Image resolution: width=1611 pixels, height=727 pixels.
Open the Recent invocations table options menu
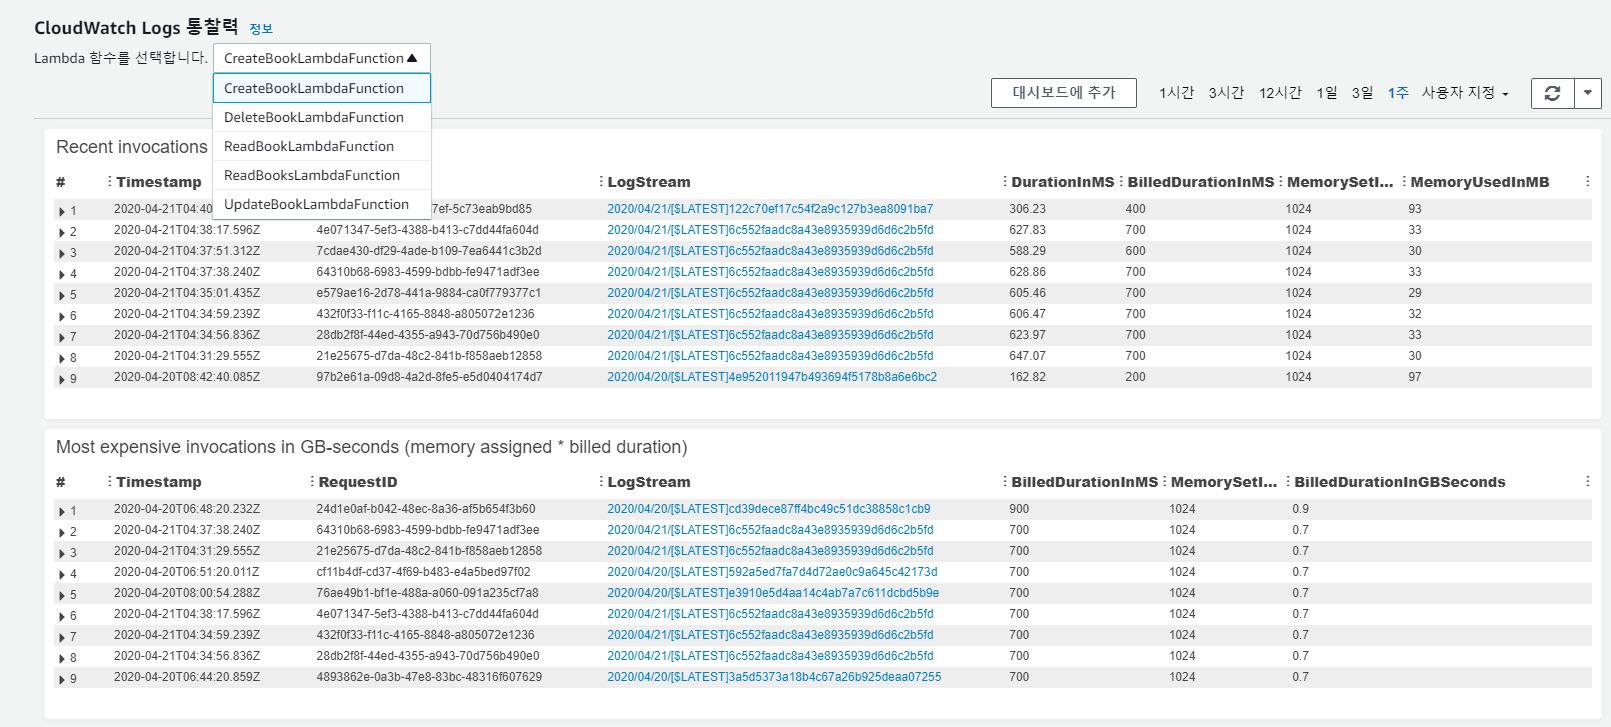point(1587,181)
